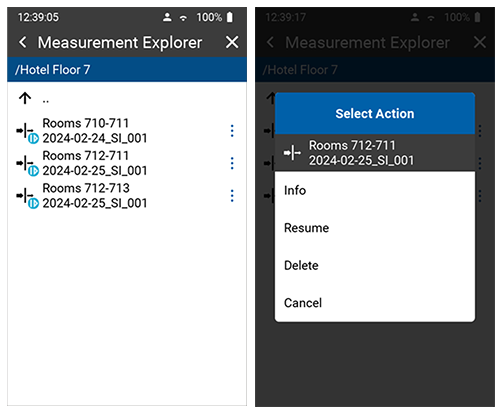500x412 pixels.
Task: Choose Delete in Select Action dialog
Action: coord(375,265)
